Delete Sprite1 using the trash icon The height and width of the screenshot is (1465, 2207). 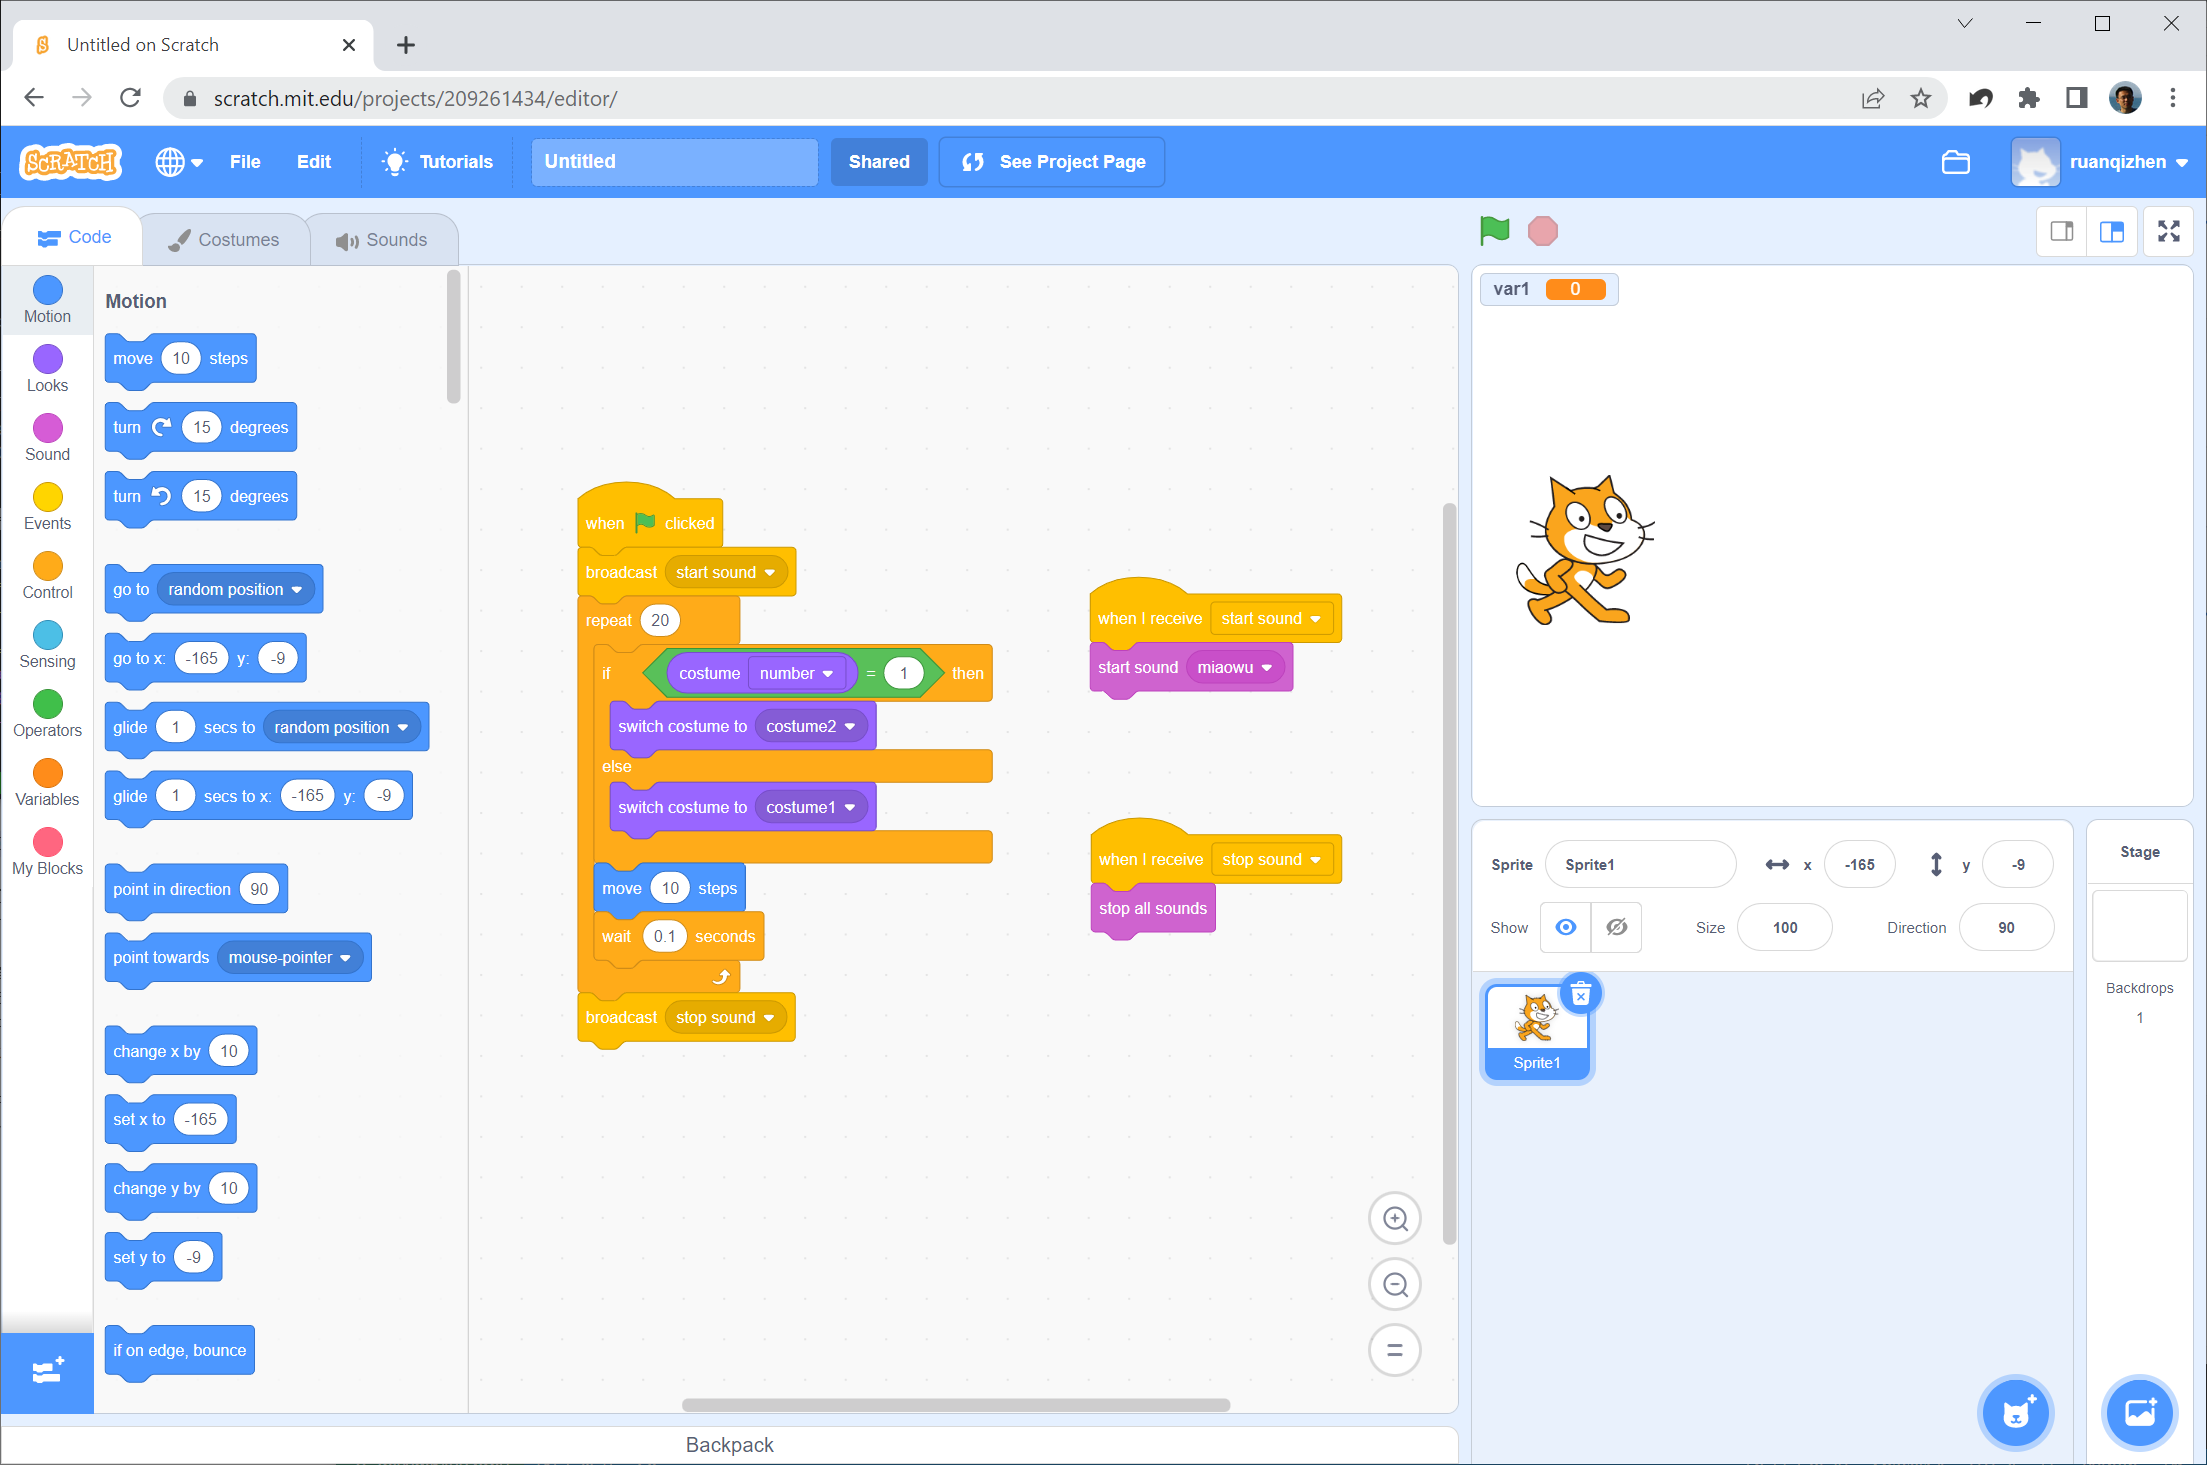[x=1581, y=994]
